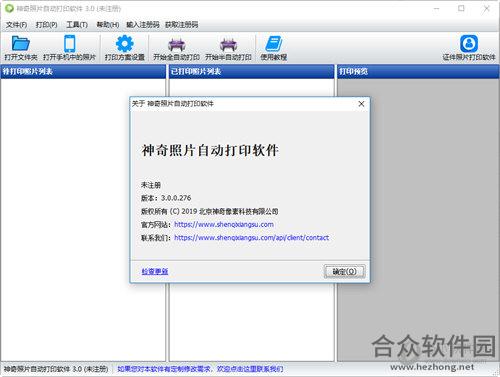
Task: Open the 文件(F) menu
Action: pos(17,25)
